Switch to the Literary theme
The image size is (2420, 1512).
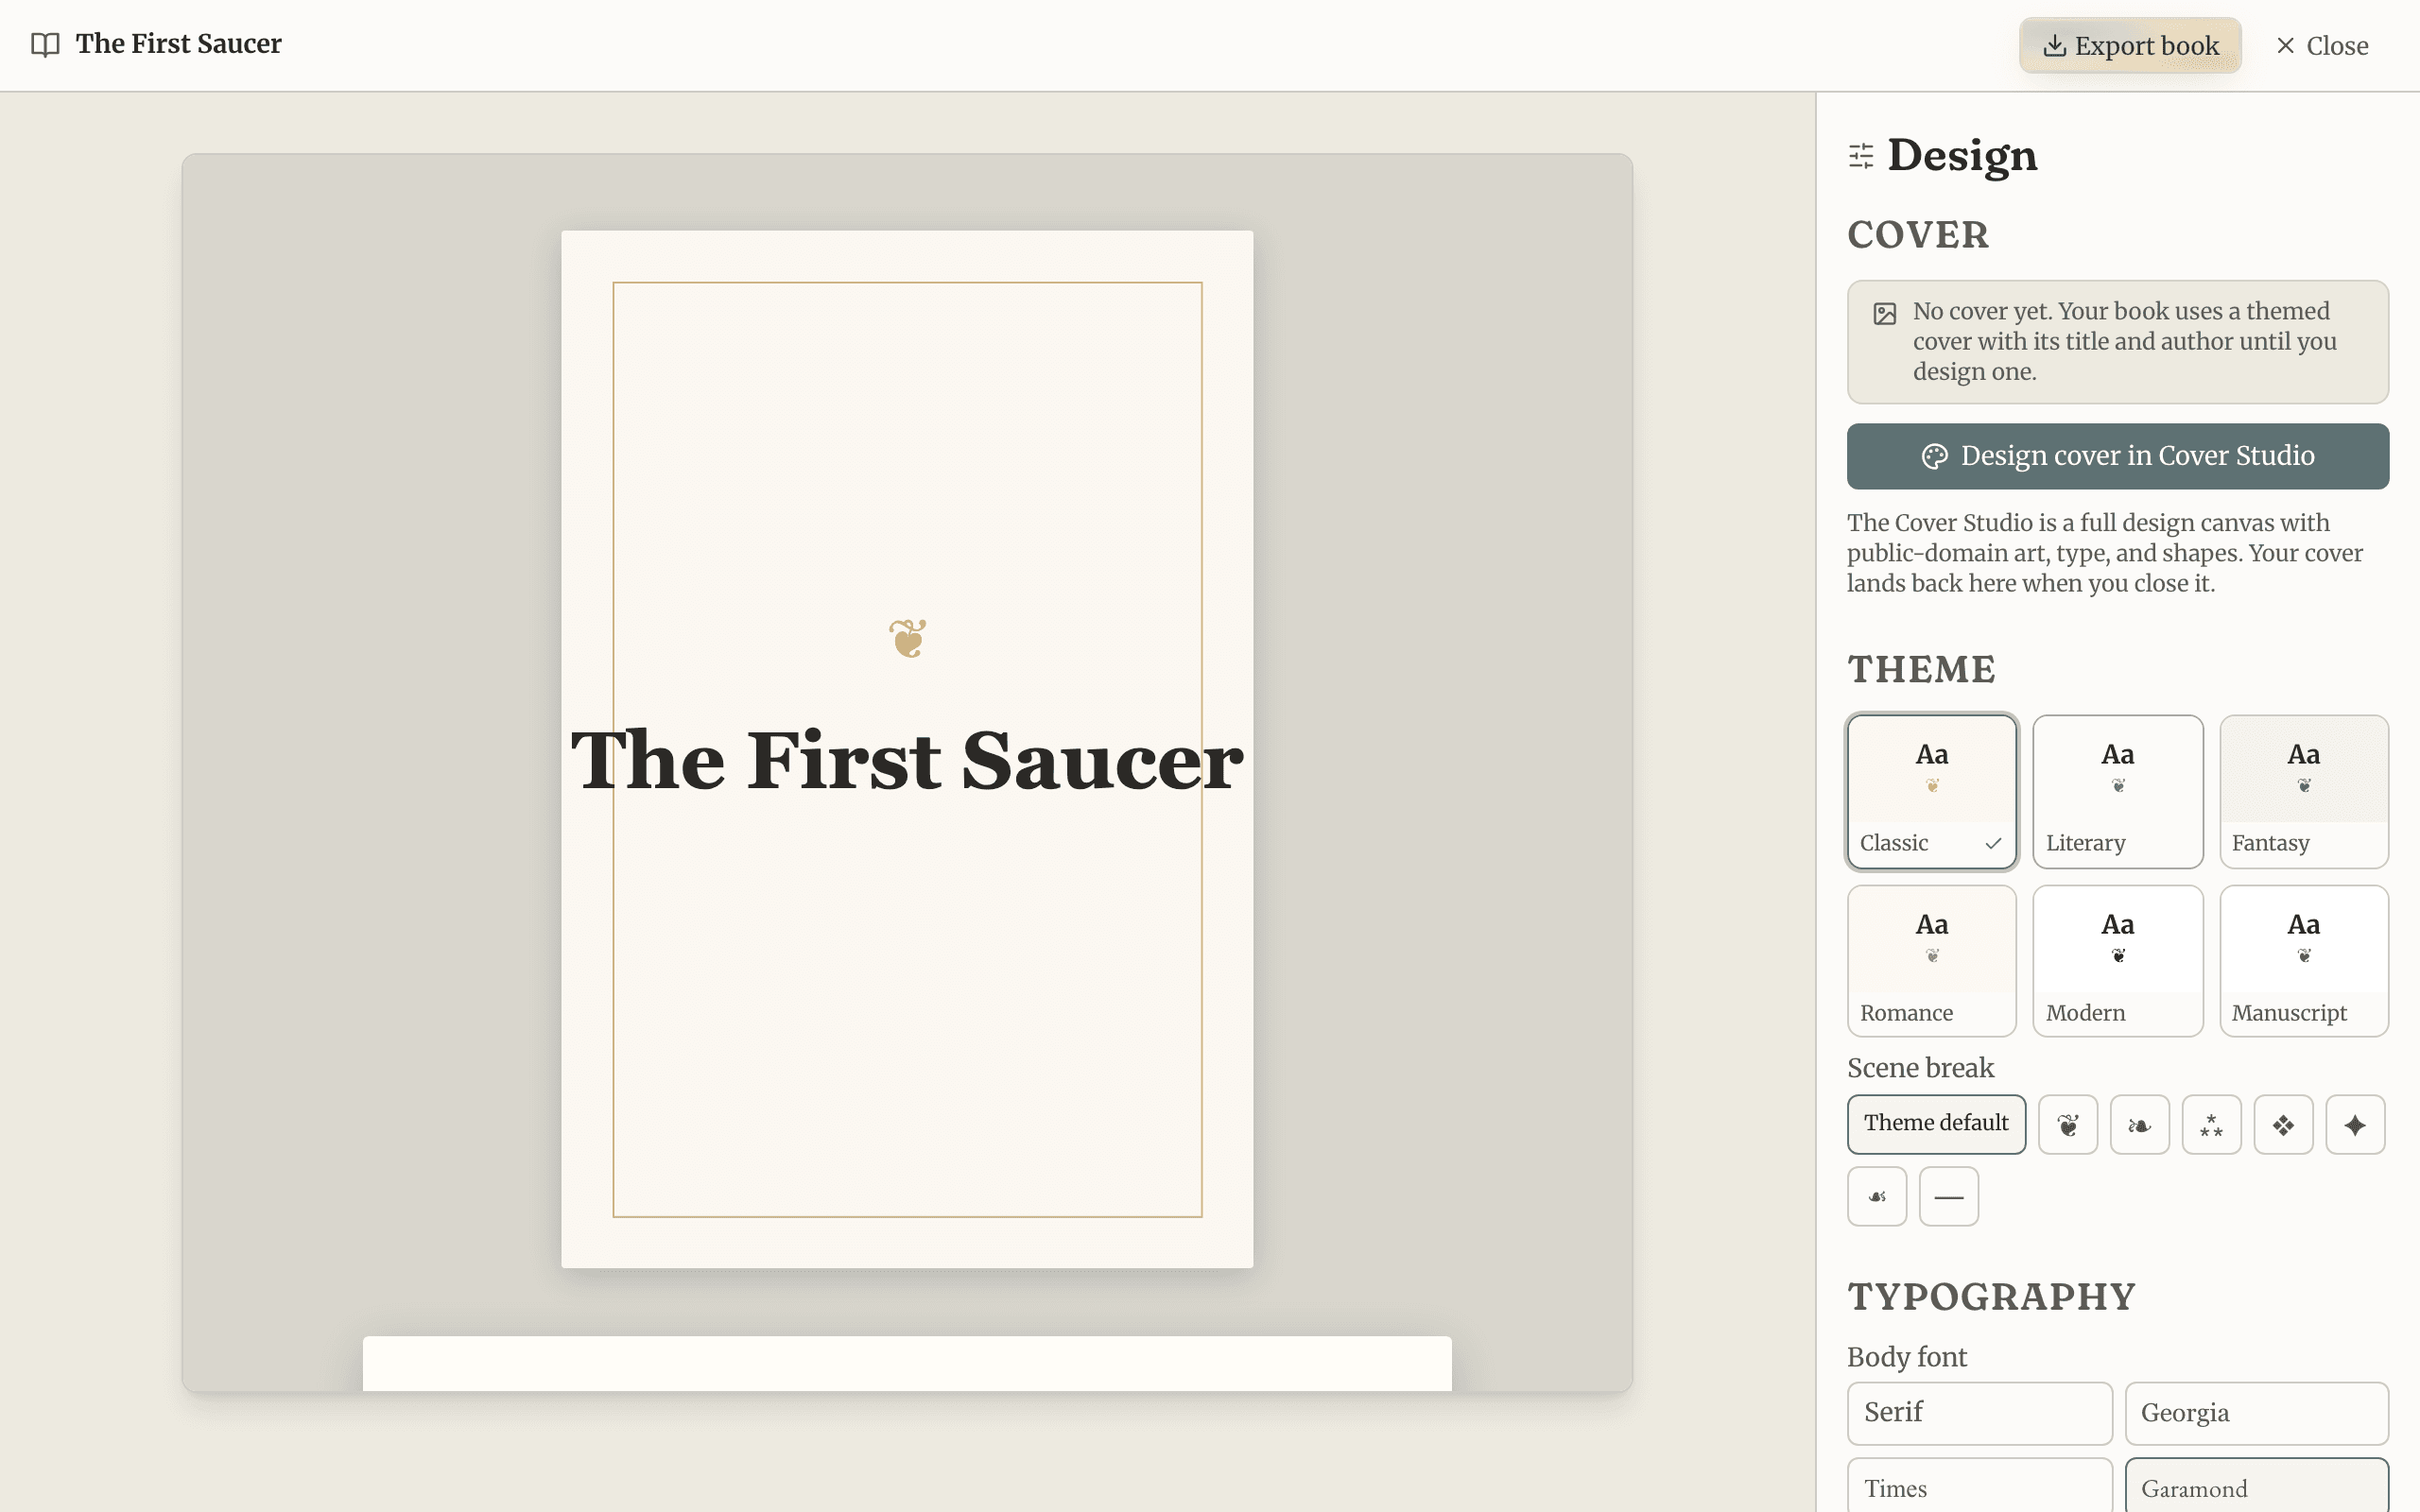[2118, 791]
